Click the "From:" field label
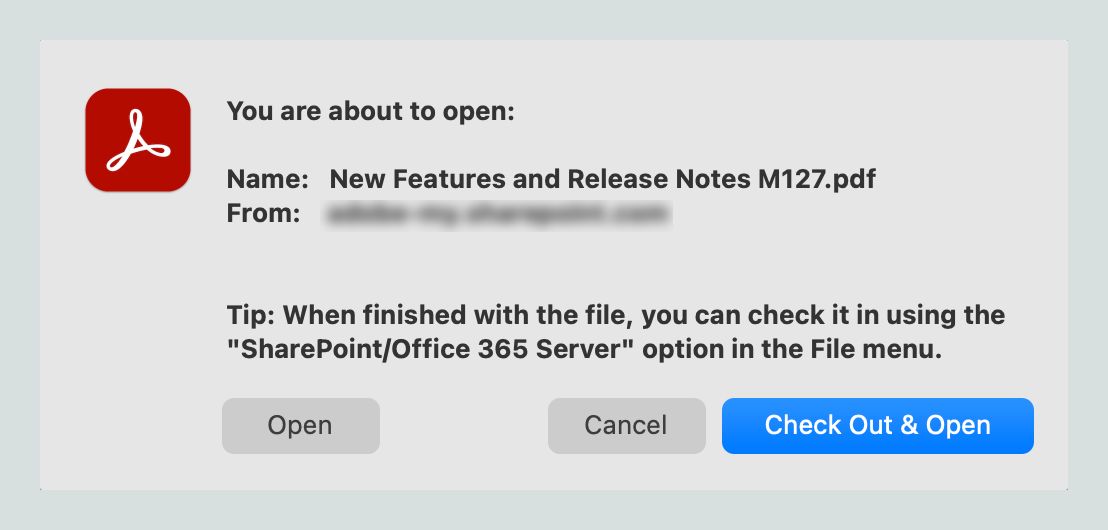1108x530 pixels. tap(263, 212)
